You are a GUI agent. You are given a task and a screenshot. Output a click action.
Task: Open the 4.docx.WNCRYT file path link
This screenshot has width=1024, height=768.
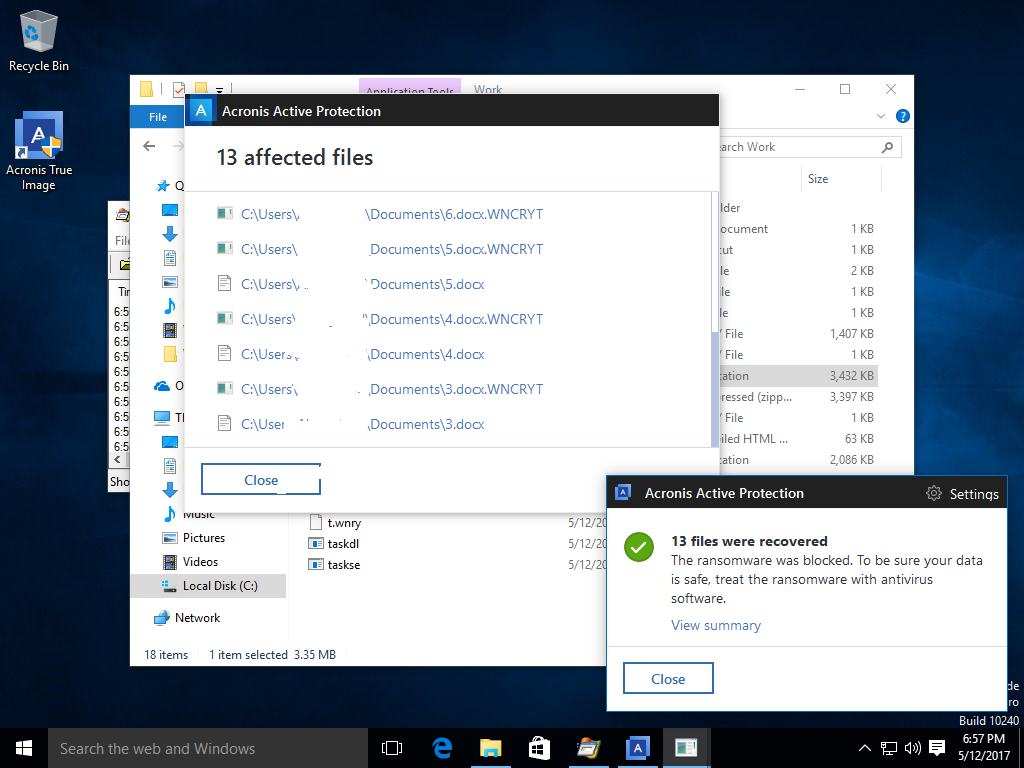(392, 319)
